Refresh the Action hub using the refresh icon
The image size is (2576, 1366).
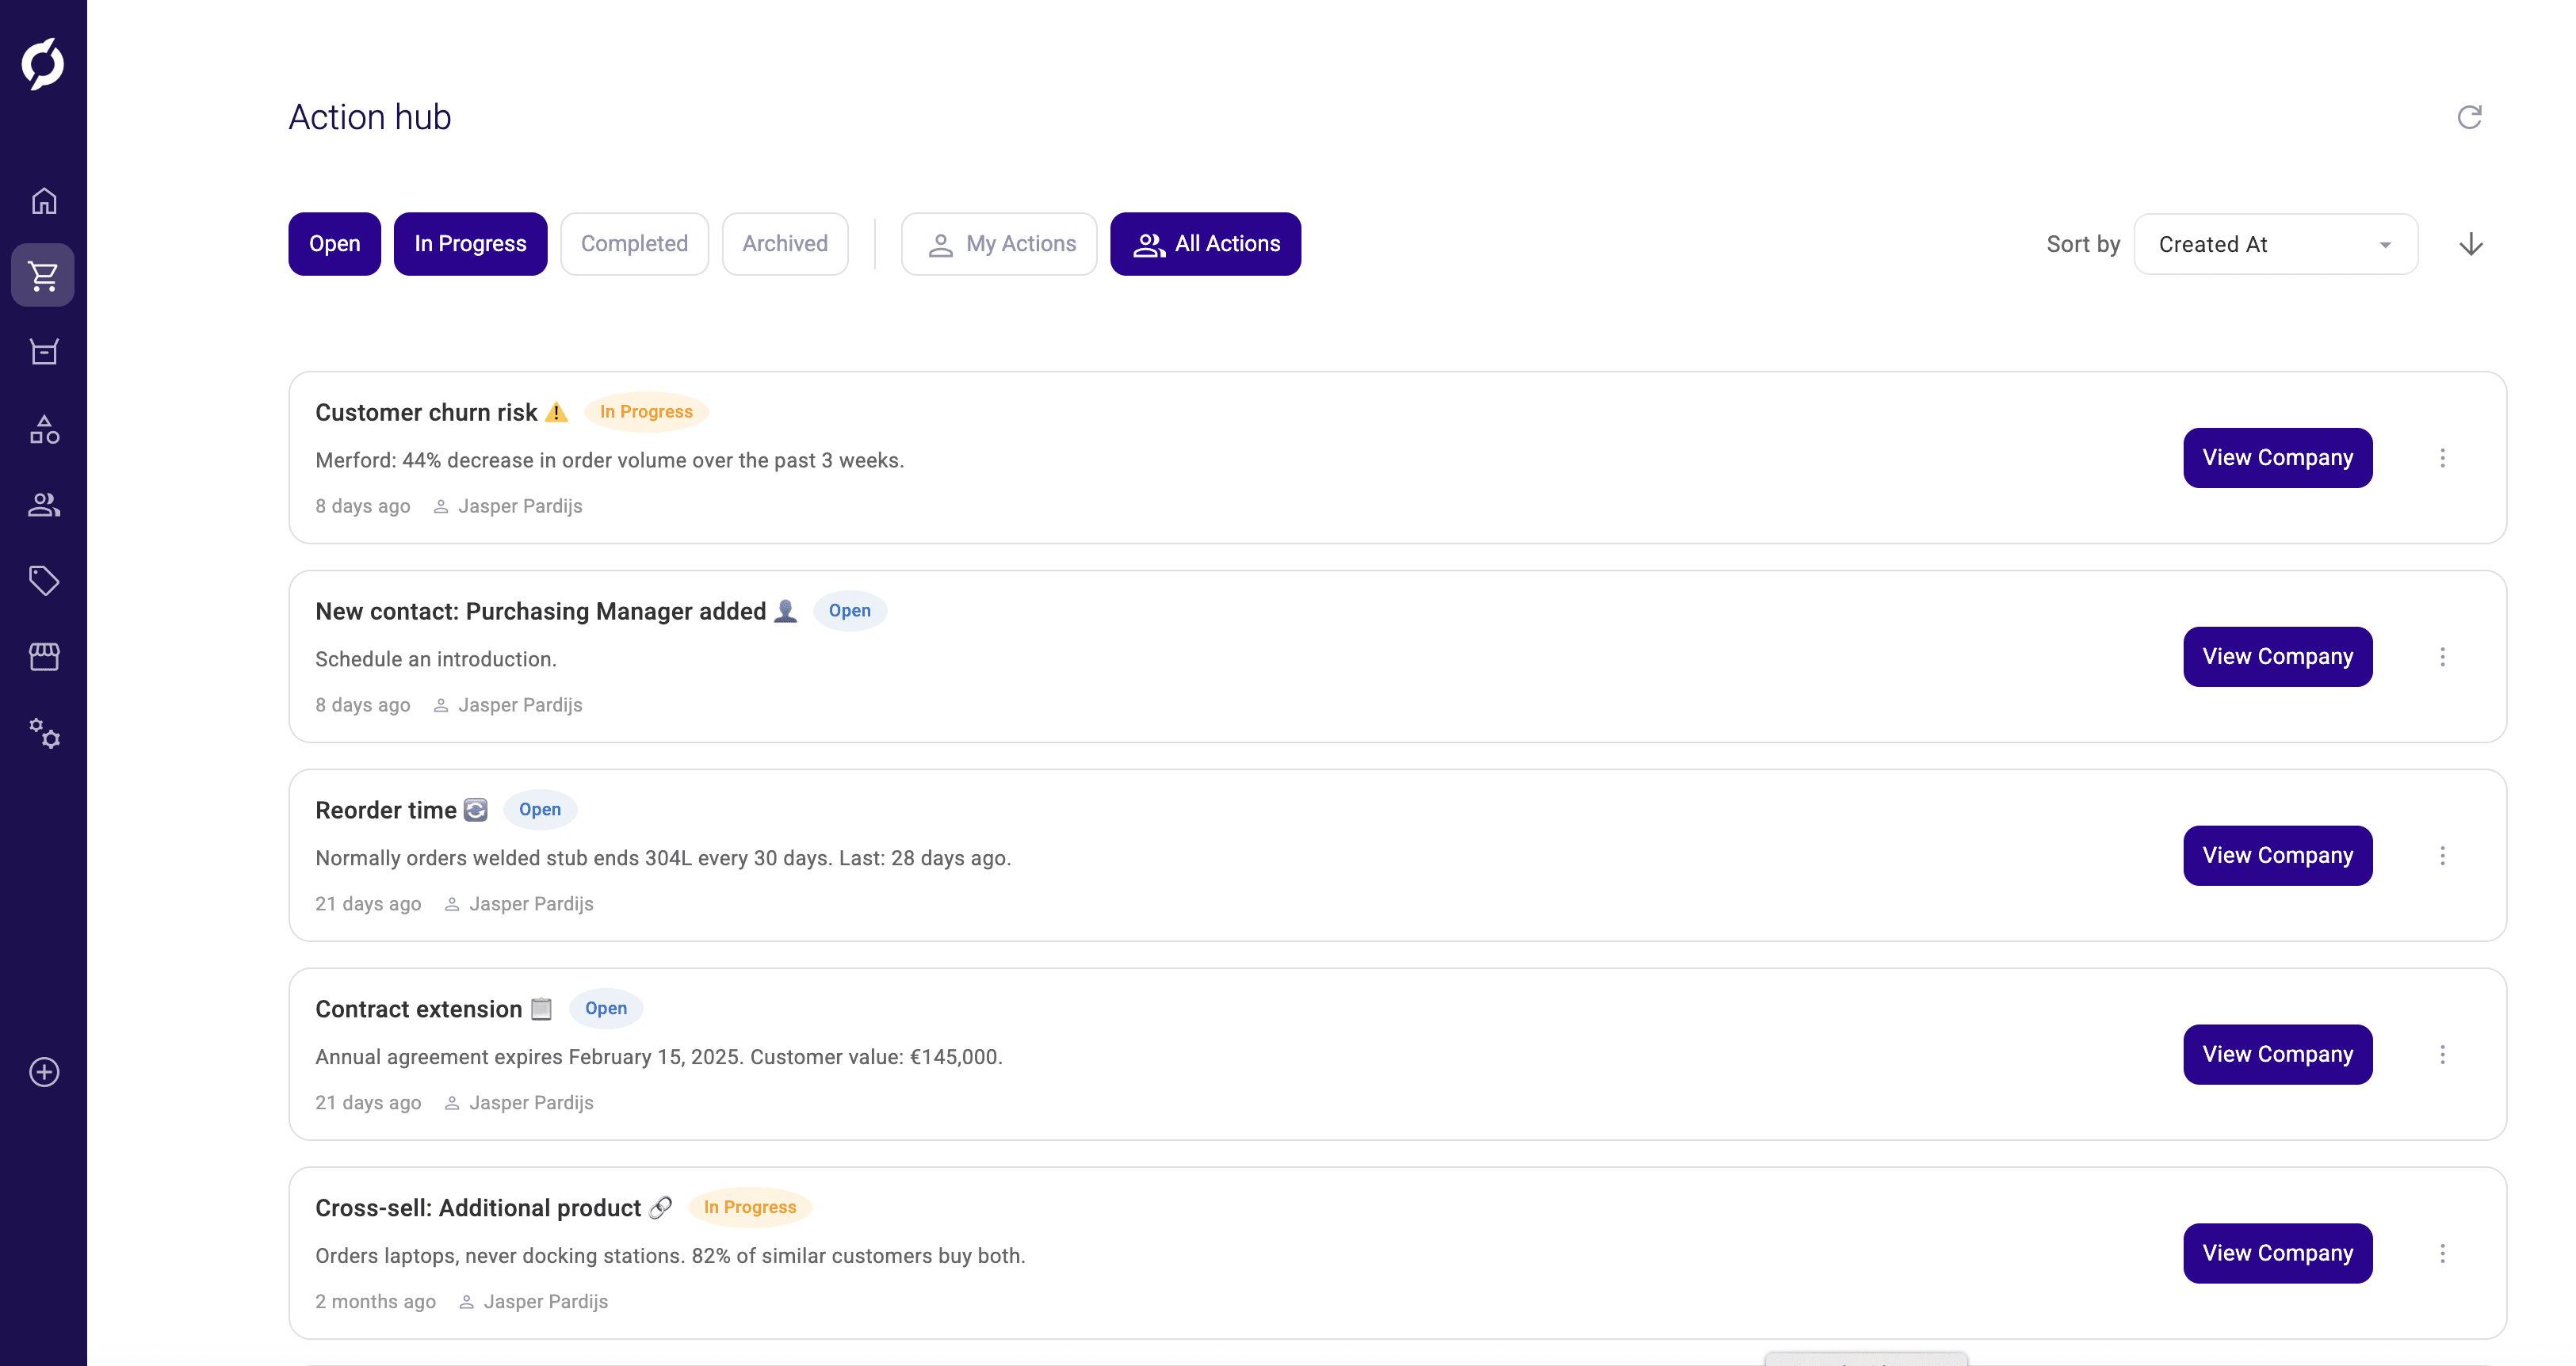pyautogui.click(x=2469, y=117)
